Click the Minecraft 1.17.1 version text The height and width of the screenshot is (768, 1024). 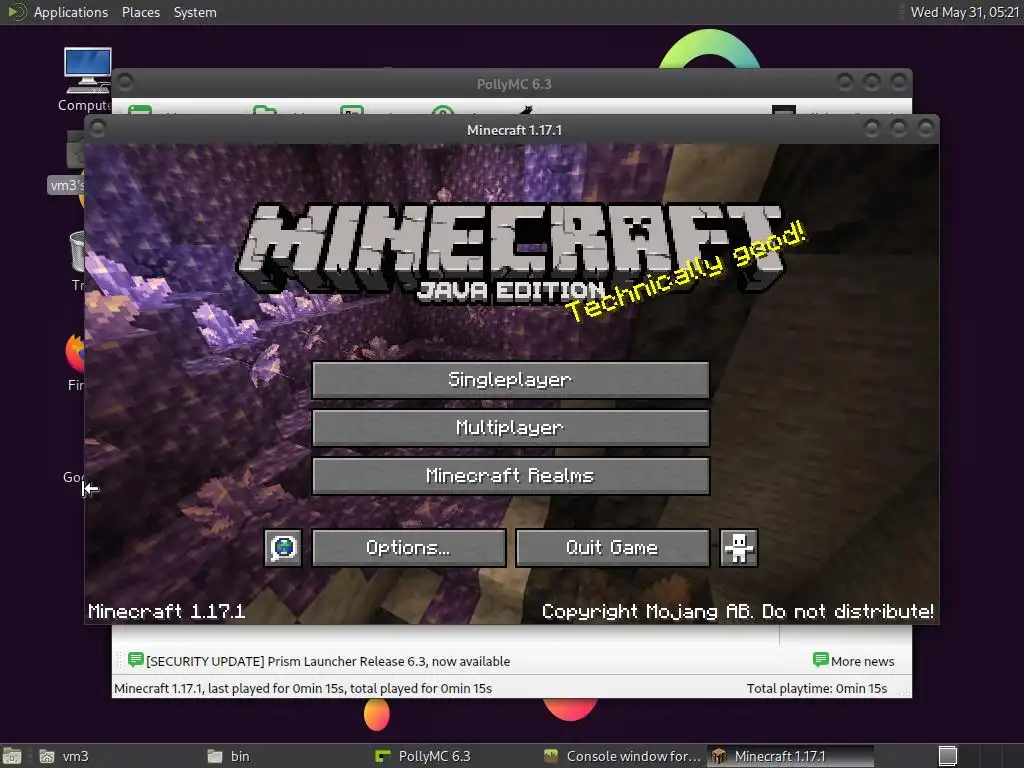[167, 611]
